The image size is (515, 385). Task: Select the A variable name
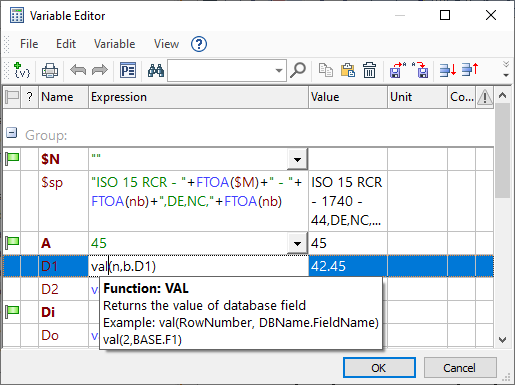(46, 243)
